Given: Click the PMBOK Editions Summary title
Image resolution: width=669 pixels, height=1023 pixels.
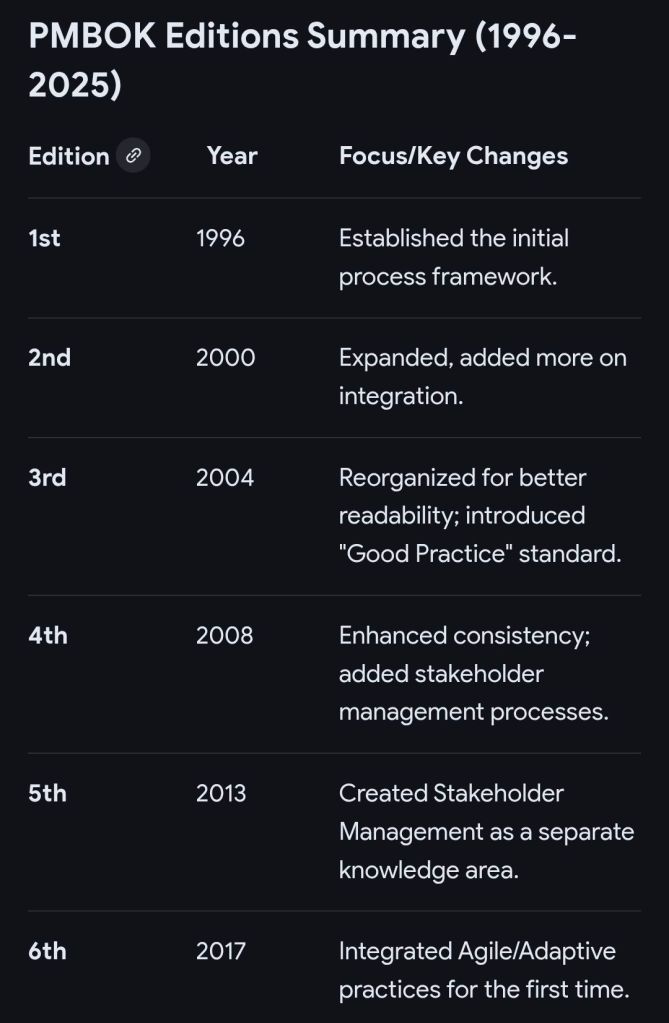Looking at the screenshot, I should pyautogui.click(x=302, y=61).
